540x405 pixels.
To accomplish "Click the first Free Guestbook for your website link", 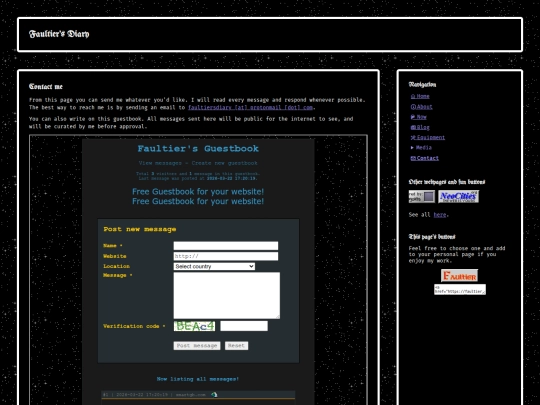I will tap(198, 191).
